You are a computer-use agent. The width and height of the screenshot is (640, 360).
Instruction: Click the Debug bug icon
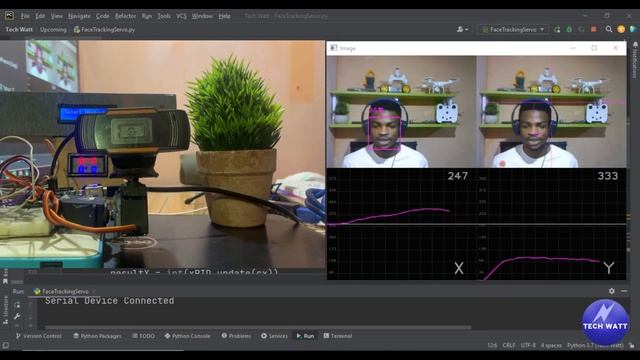(x=569, y=29)
